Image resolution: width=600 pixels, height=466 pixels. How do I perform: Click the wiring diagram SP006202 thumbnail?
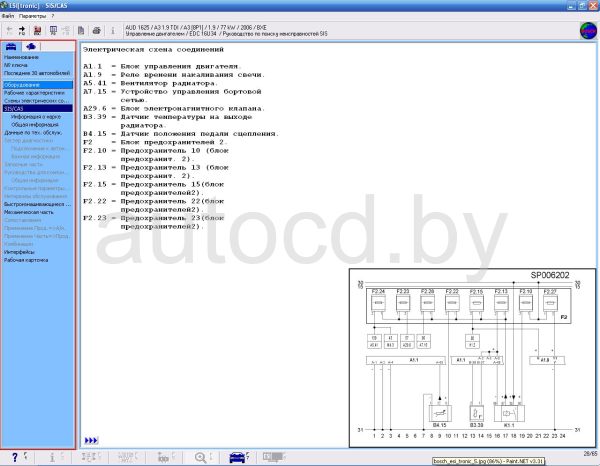coord(473,358)
